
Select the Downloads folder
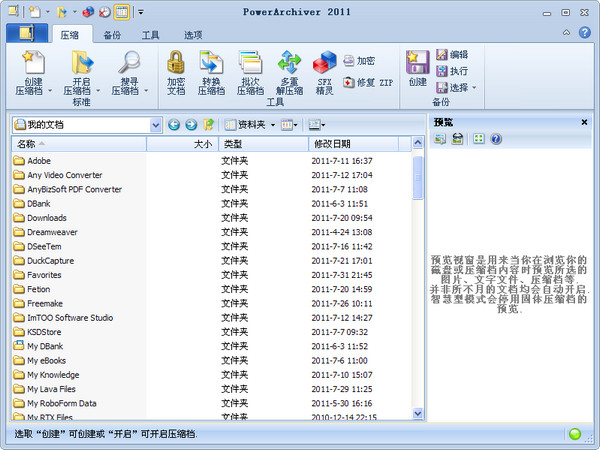tap(40, 218)
